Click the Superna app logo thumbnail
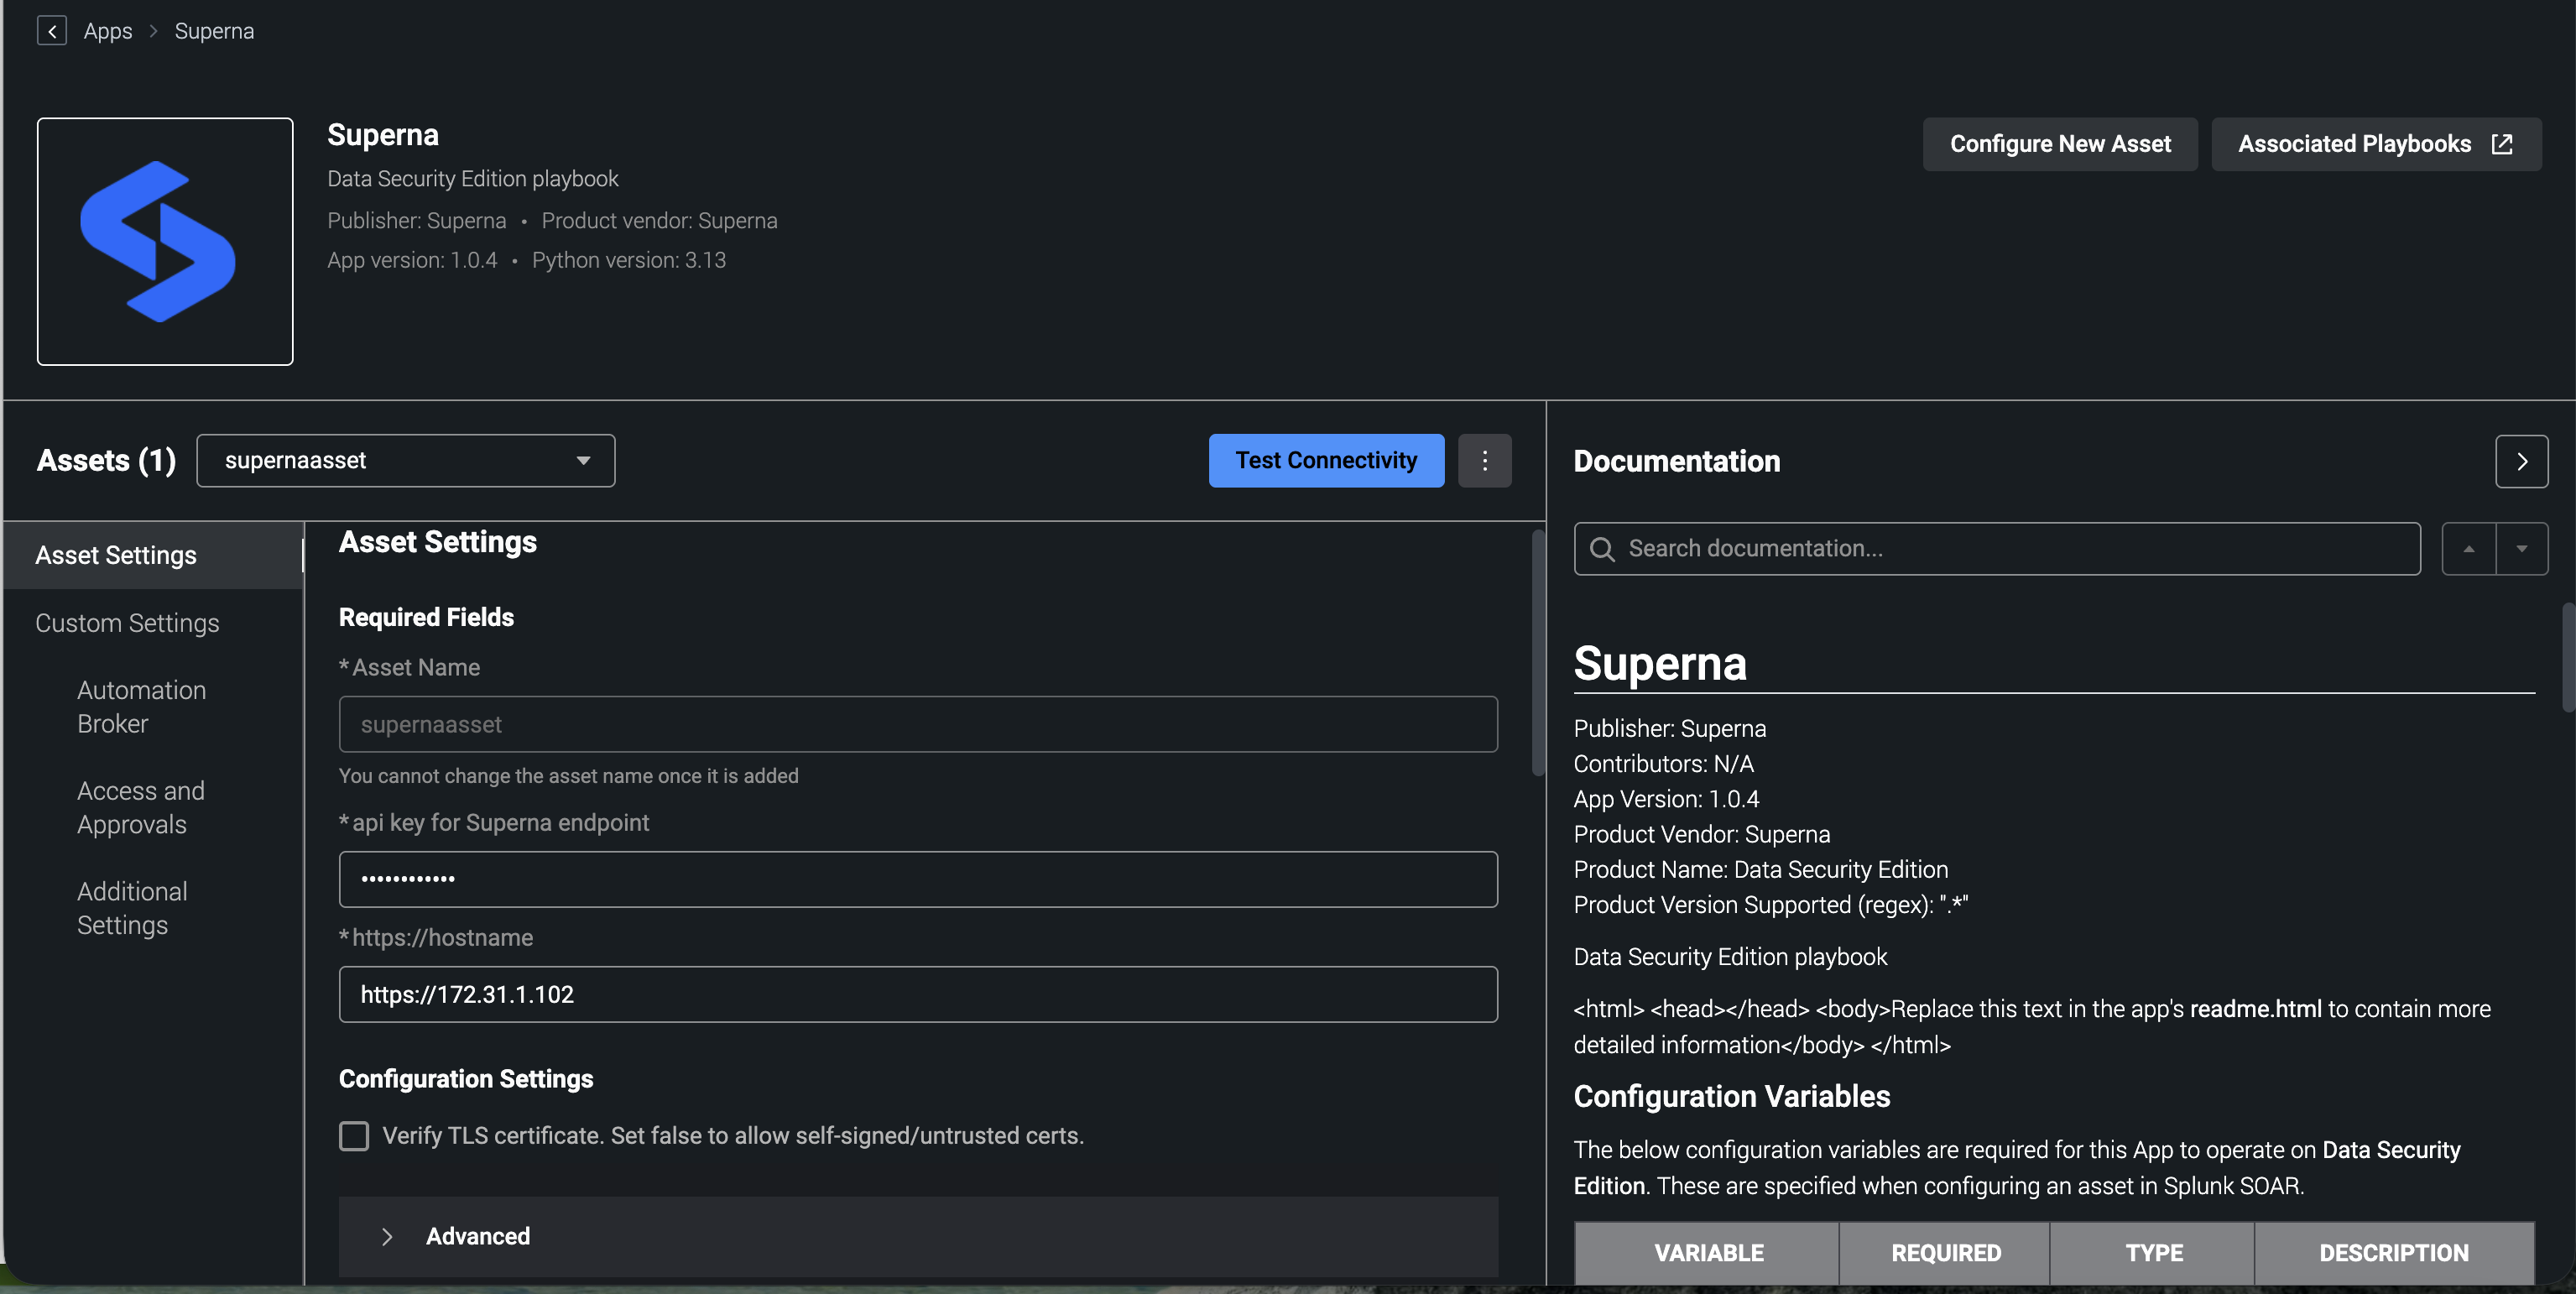This screenshot has width=2576, height=1294. 165,241
